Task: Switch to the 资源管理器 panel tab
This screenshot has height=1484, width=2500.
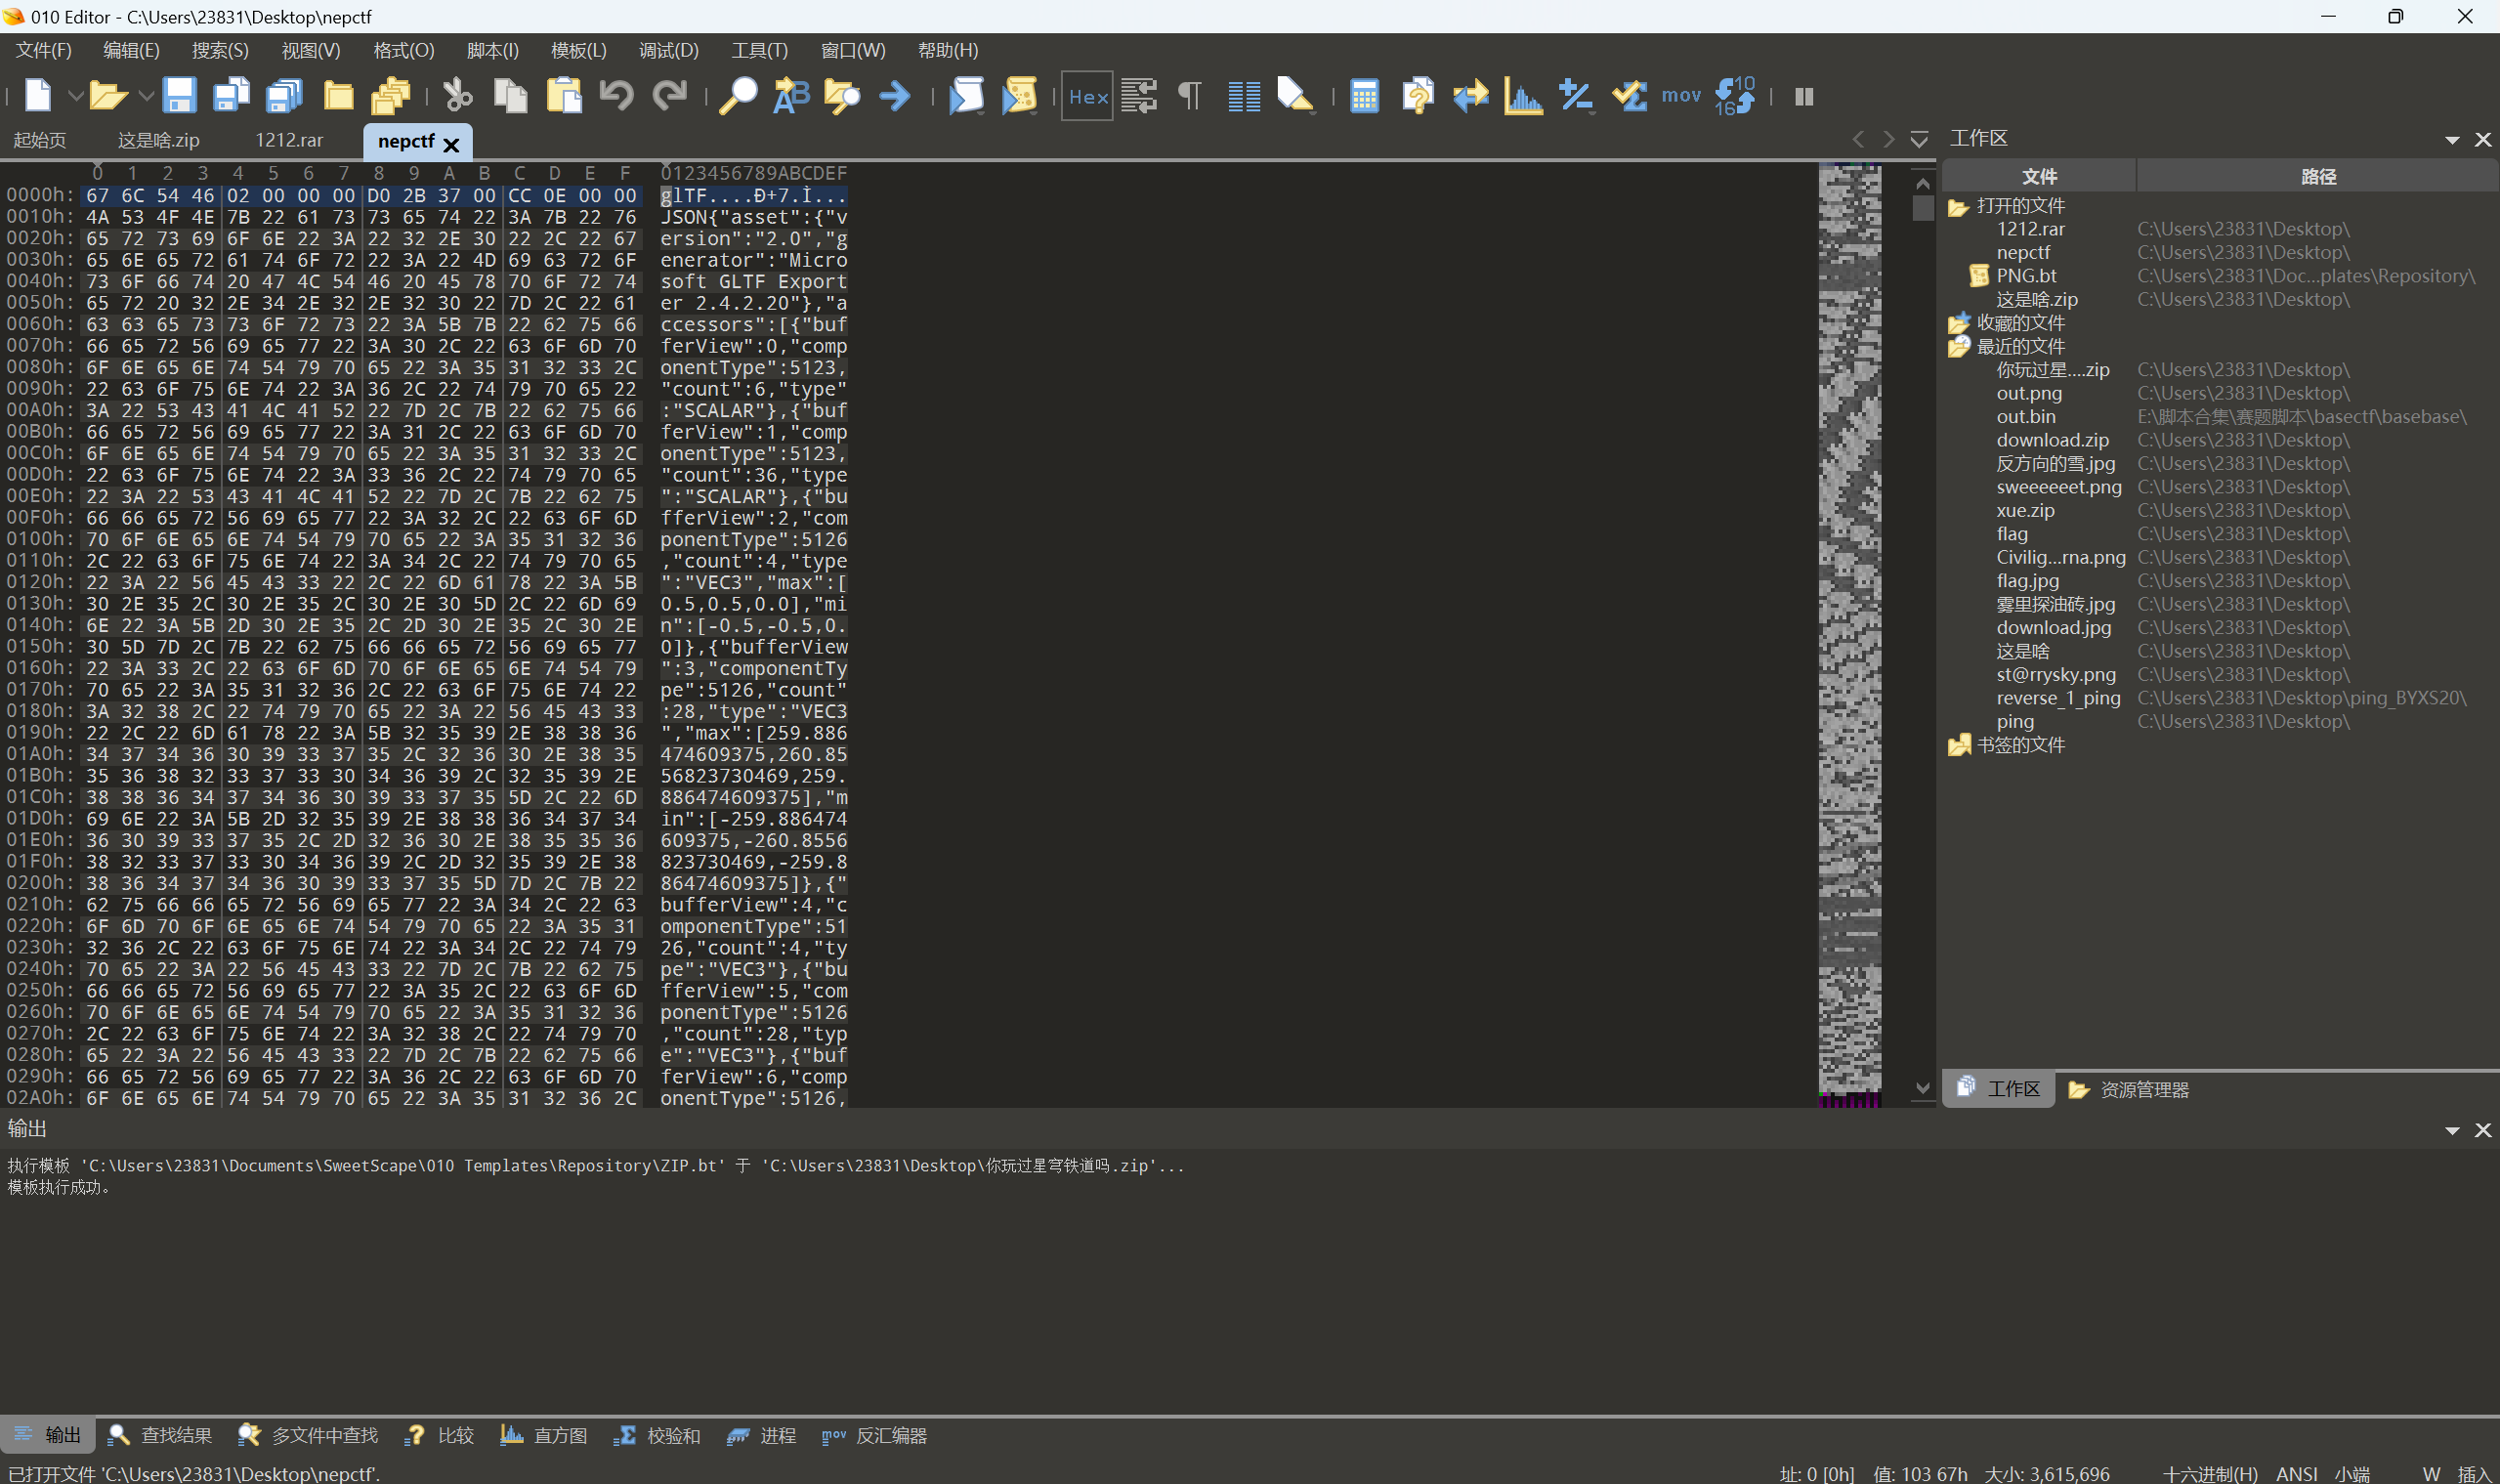Action: pyautogui.click(x=2130, y=1090)
